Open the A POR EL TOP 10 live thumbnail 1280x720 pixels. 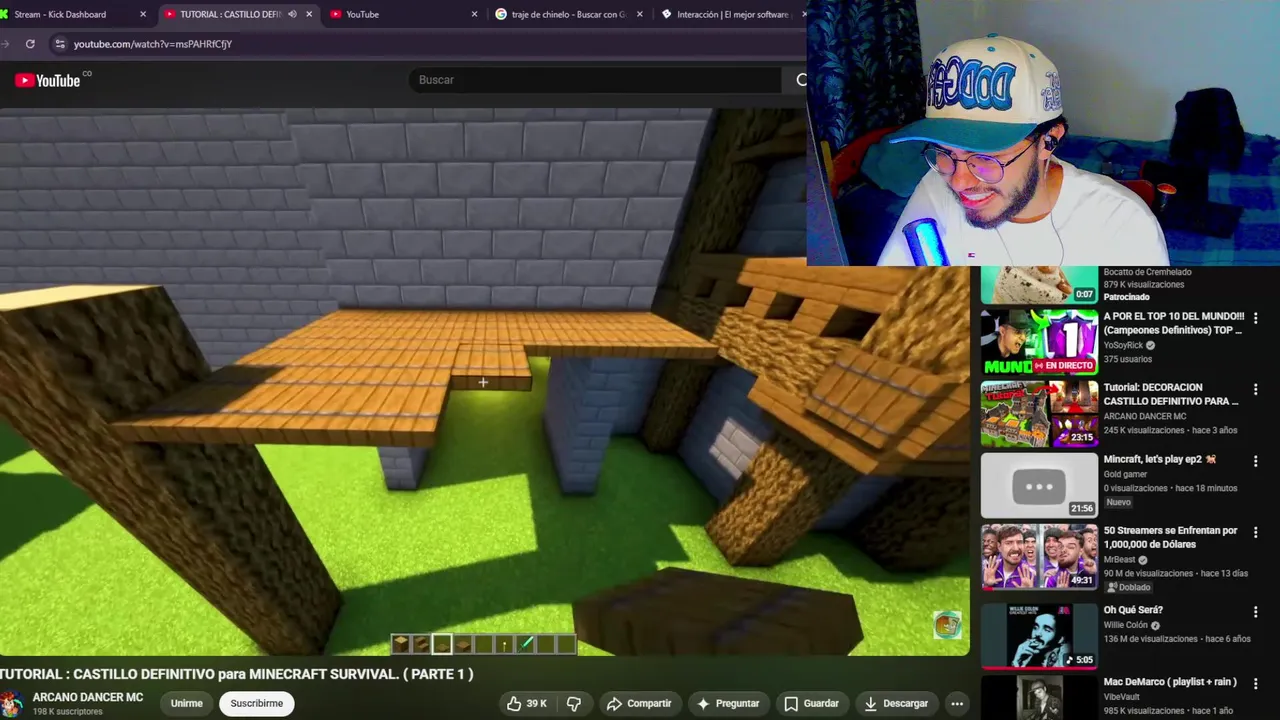pyautogui.click(x=1039, y=341)
